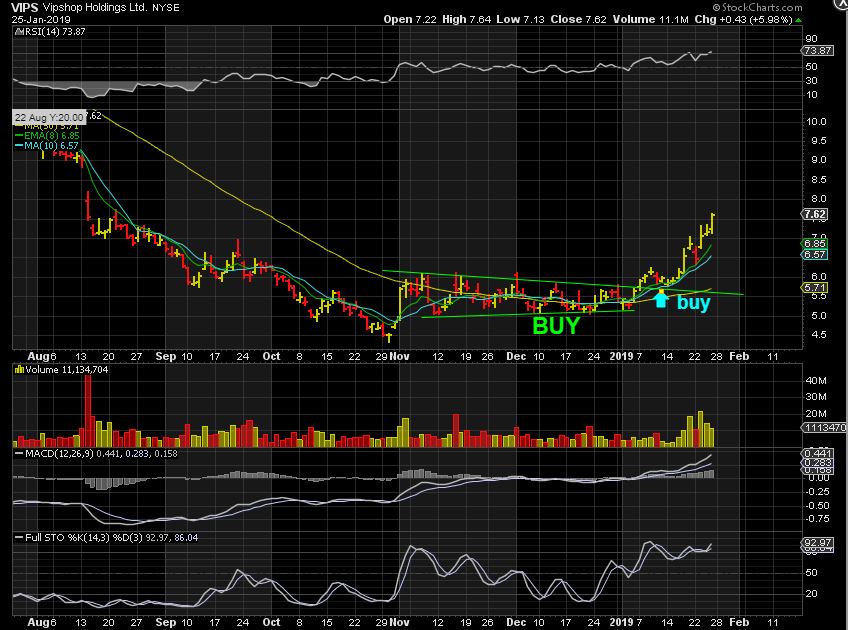Click the 10.0 price axis label
Viewport: 848px width, 630px height.
[816, 122]
